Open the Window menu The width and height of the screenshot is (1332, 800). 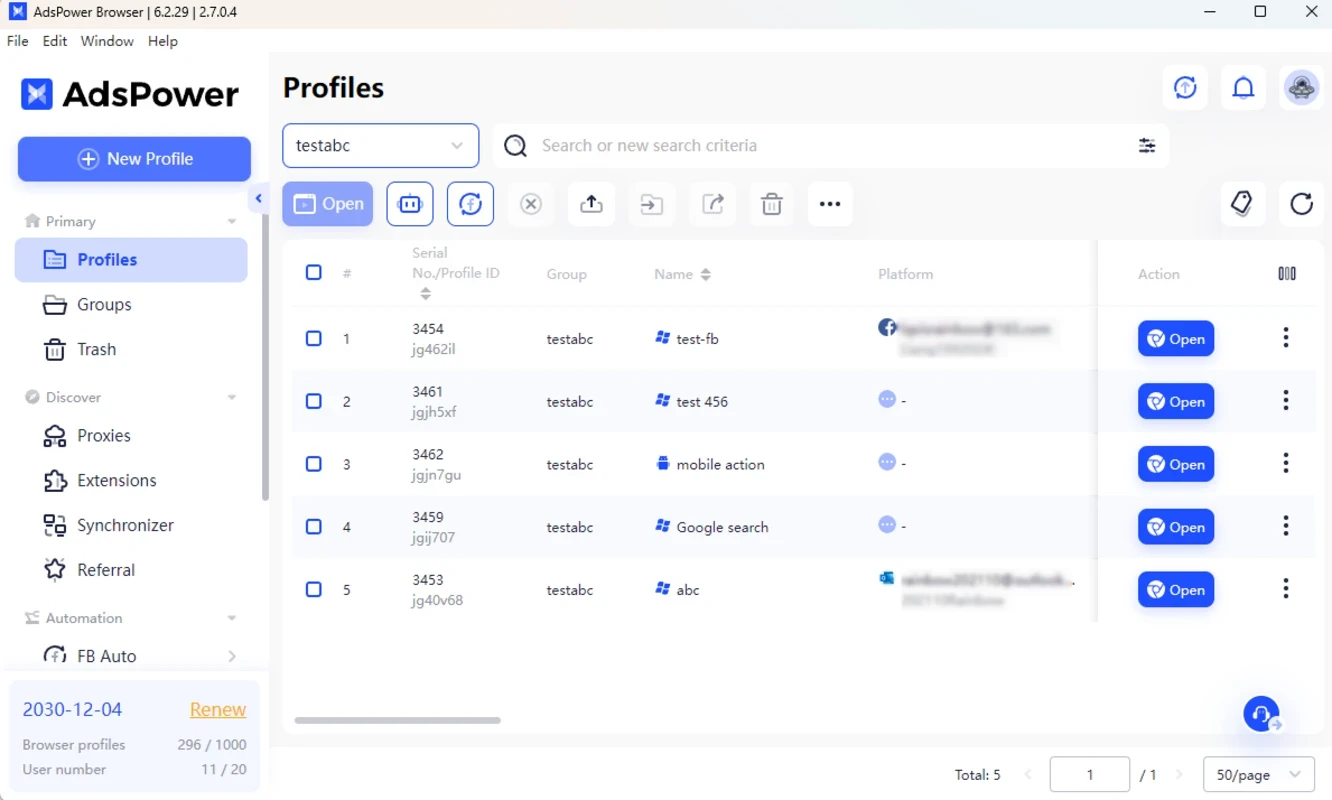pos(107,41)
